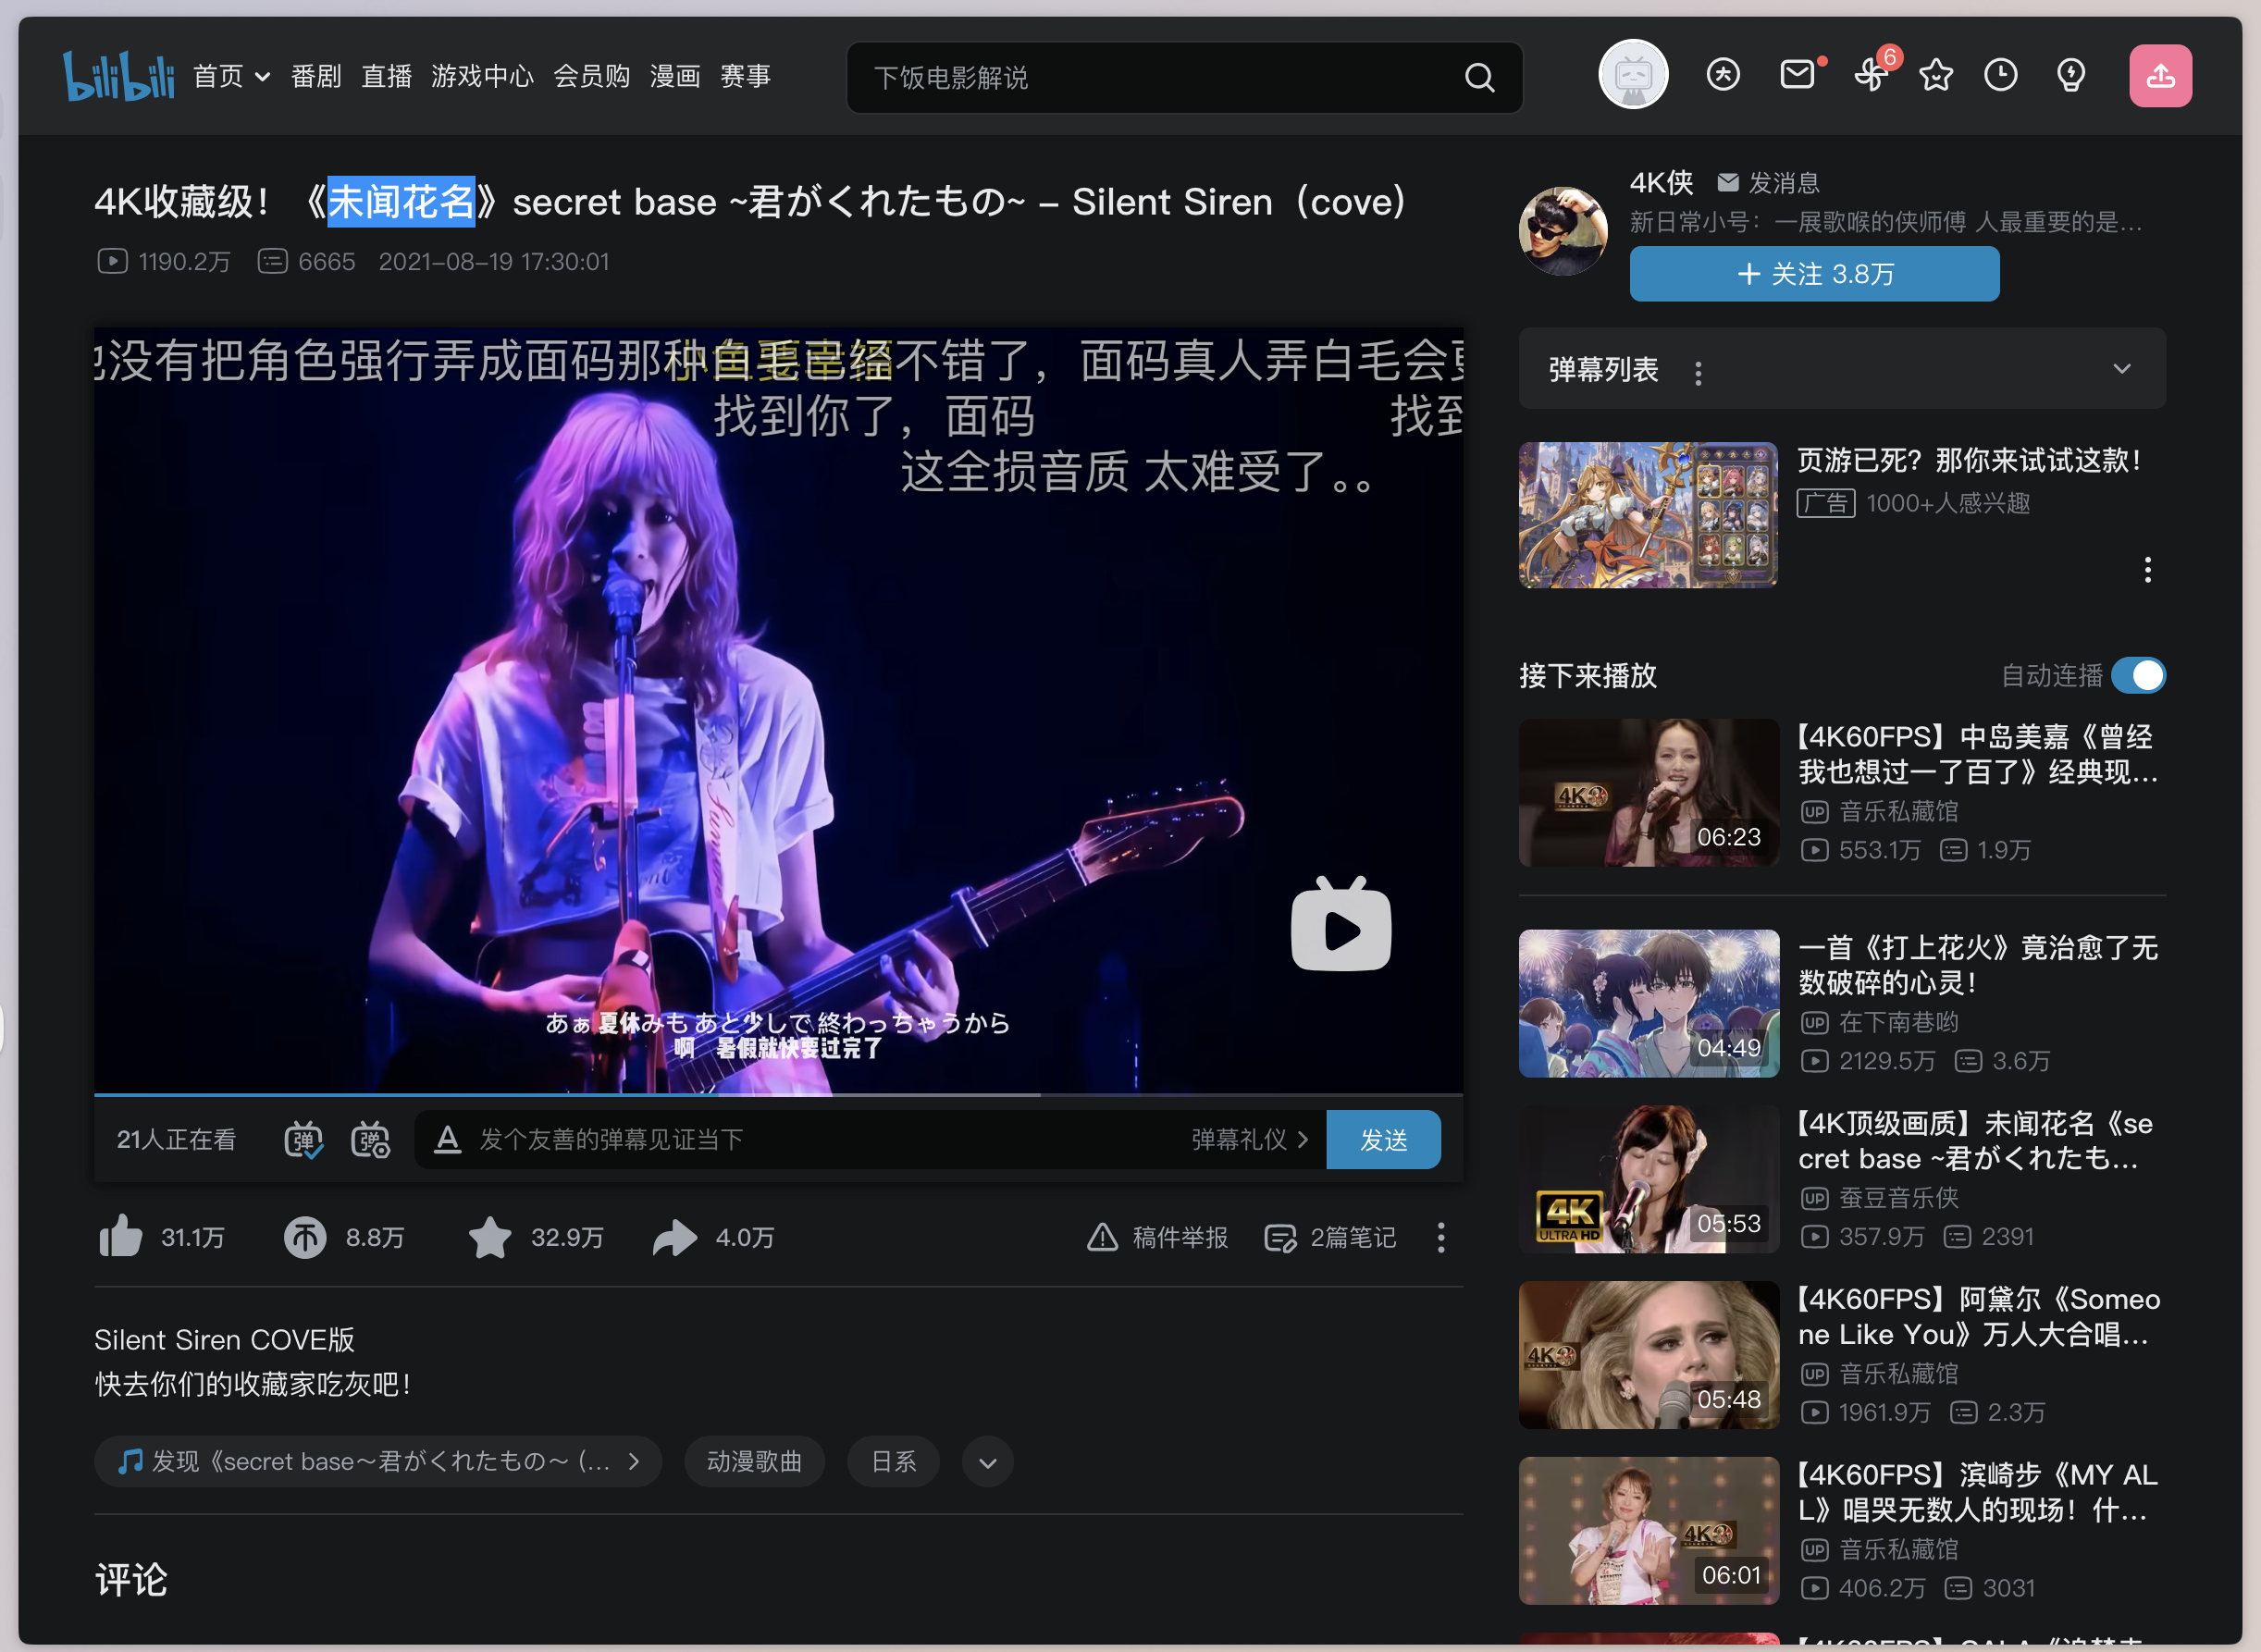
Task: Open title 一首《打上花火》竟治愈了无数破碎的心灵
Action: pyautogui.click(x=1978, y=965)
